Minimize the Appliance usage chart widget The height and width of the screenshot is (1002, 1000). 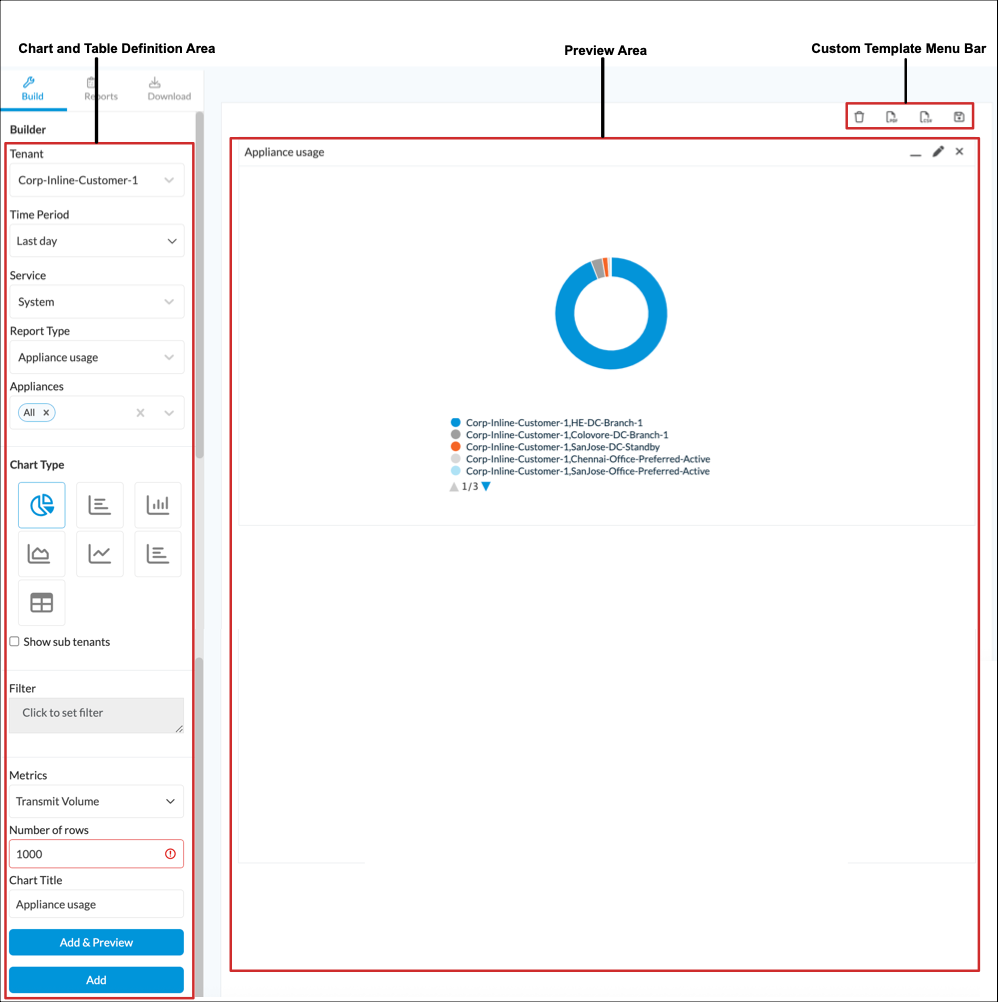tap(916, 153)
